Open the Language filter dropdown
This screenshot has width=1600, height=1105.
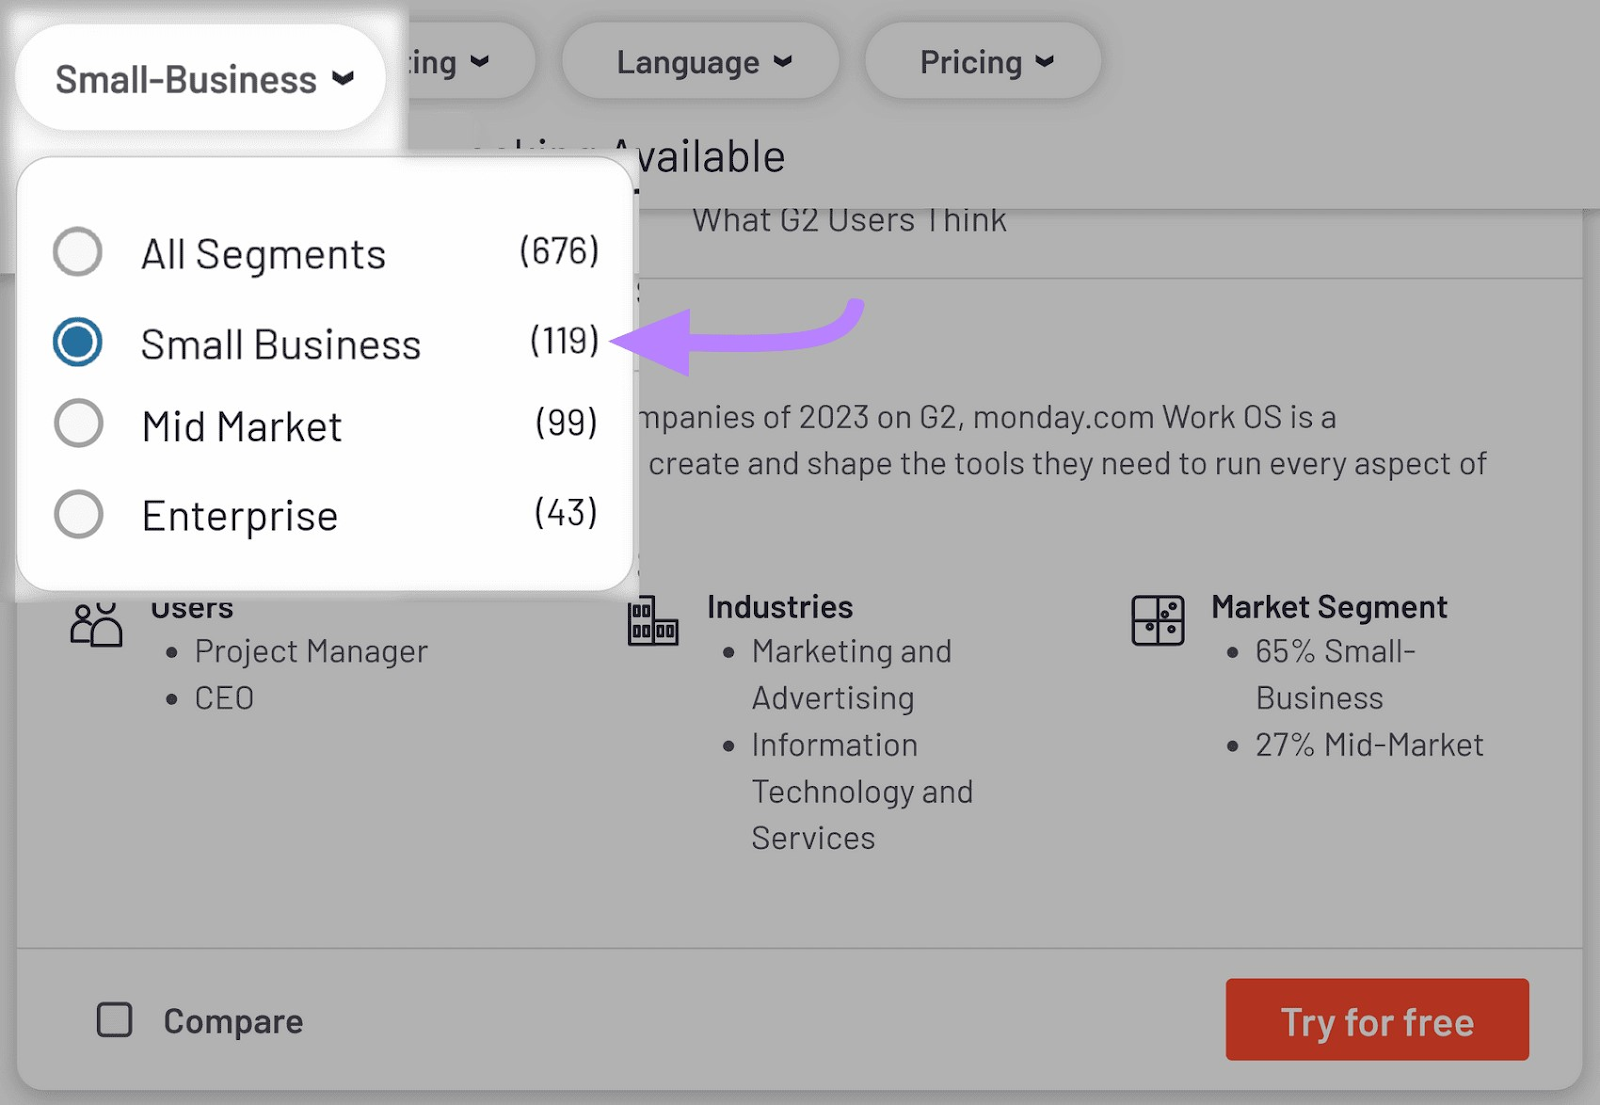[x=700, y=62]
